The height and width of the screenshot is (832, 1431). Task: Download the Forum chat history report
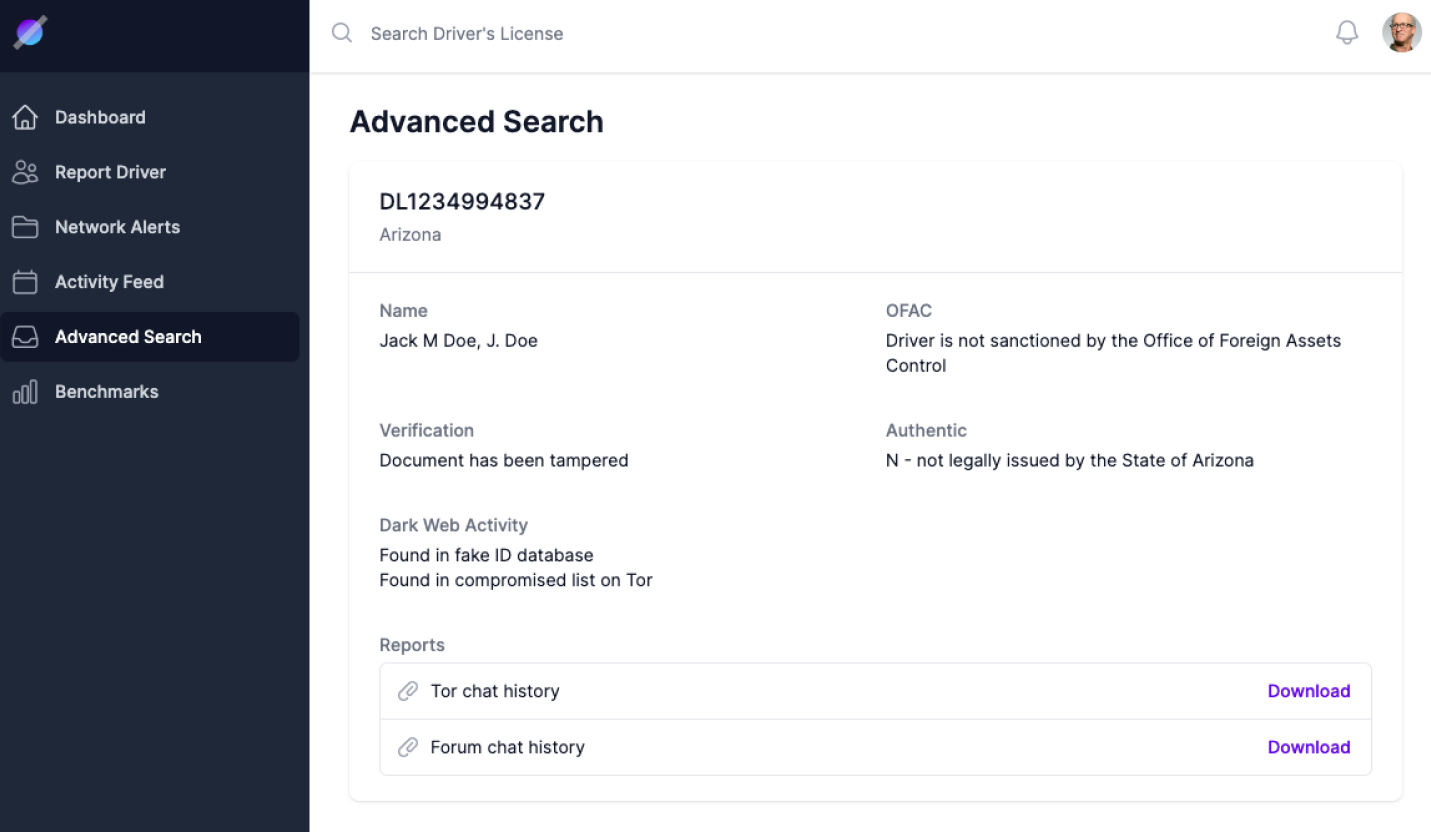1308,747
